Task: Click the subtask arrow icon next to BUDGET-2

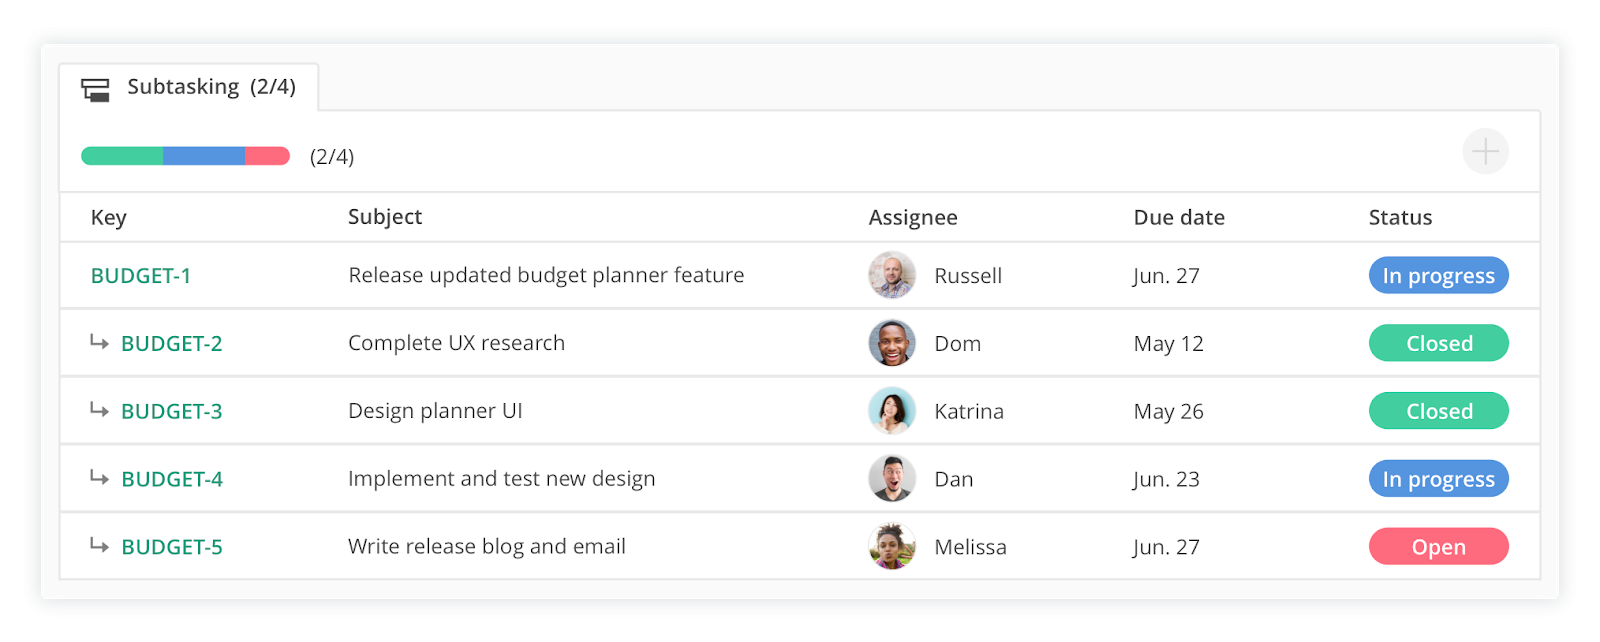Action: 99,343
